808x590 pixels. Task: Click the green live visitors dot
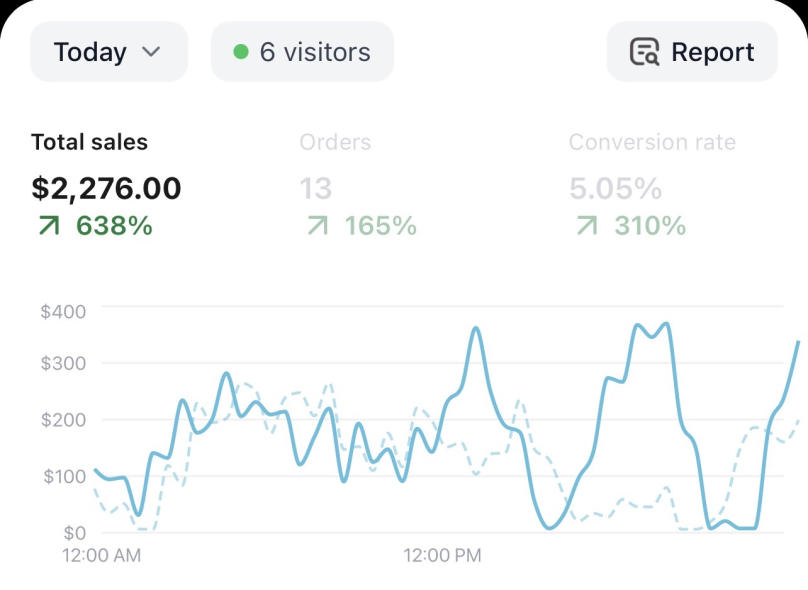tap(241, 52)
